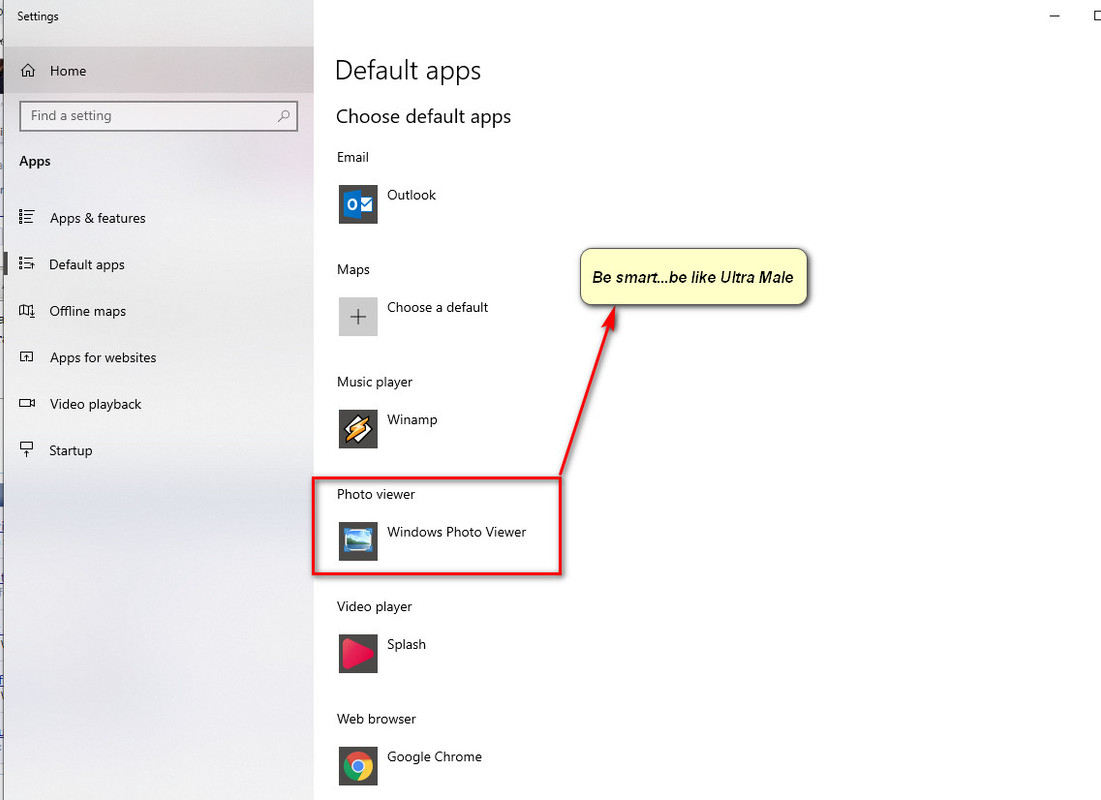Viewport: 1101px width, 800px height.
Task: Click the Default apps sidebar icon
Action: coord(27,263)
